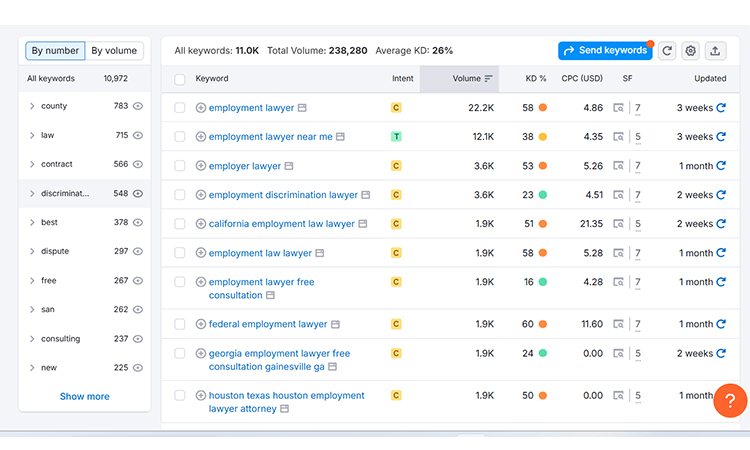Viewport: 750px width, 450px height.
Task: Open 'georgia employment lawyer free consultation' link
Action: coord(279,360)
